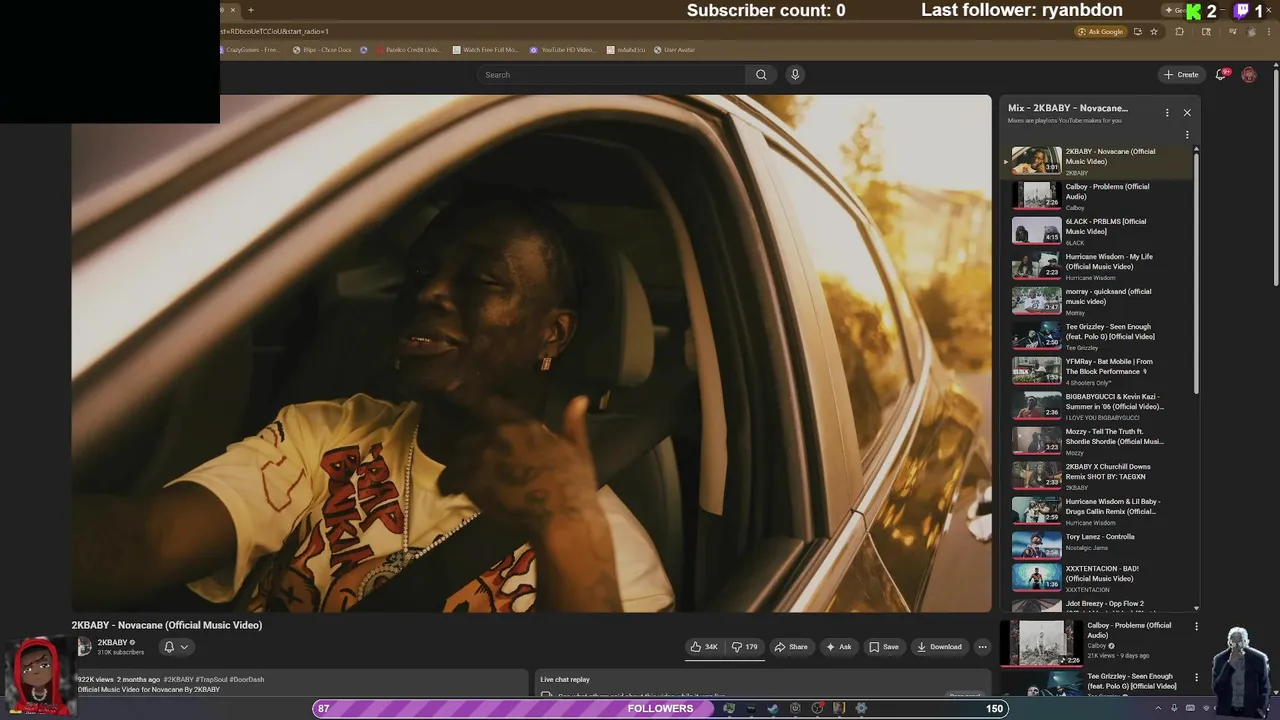Play 2KBABY X Churchill Downs Remix
1280x720 pixels.
point(1098,476)
